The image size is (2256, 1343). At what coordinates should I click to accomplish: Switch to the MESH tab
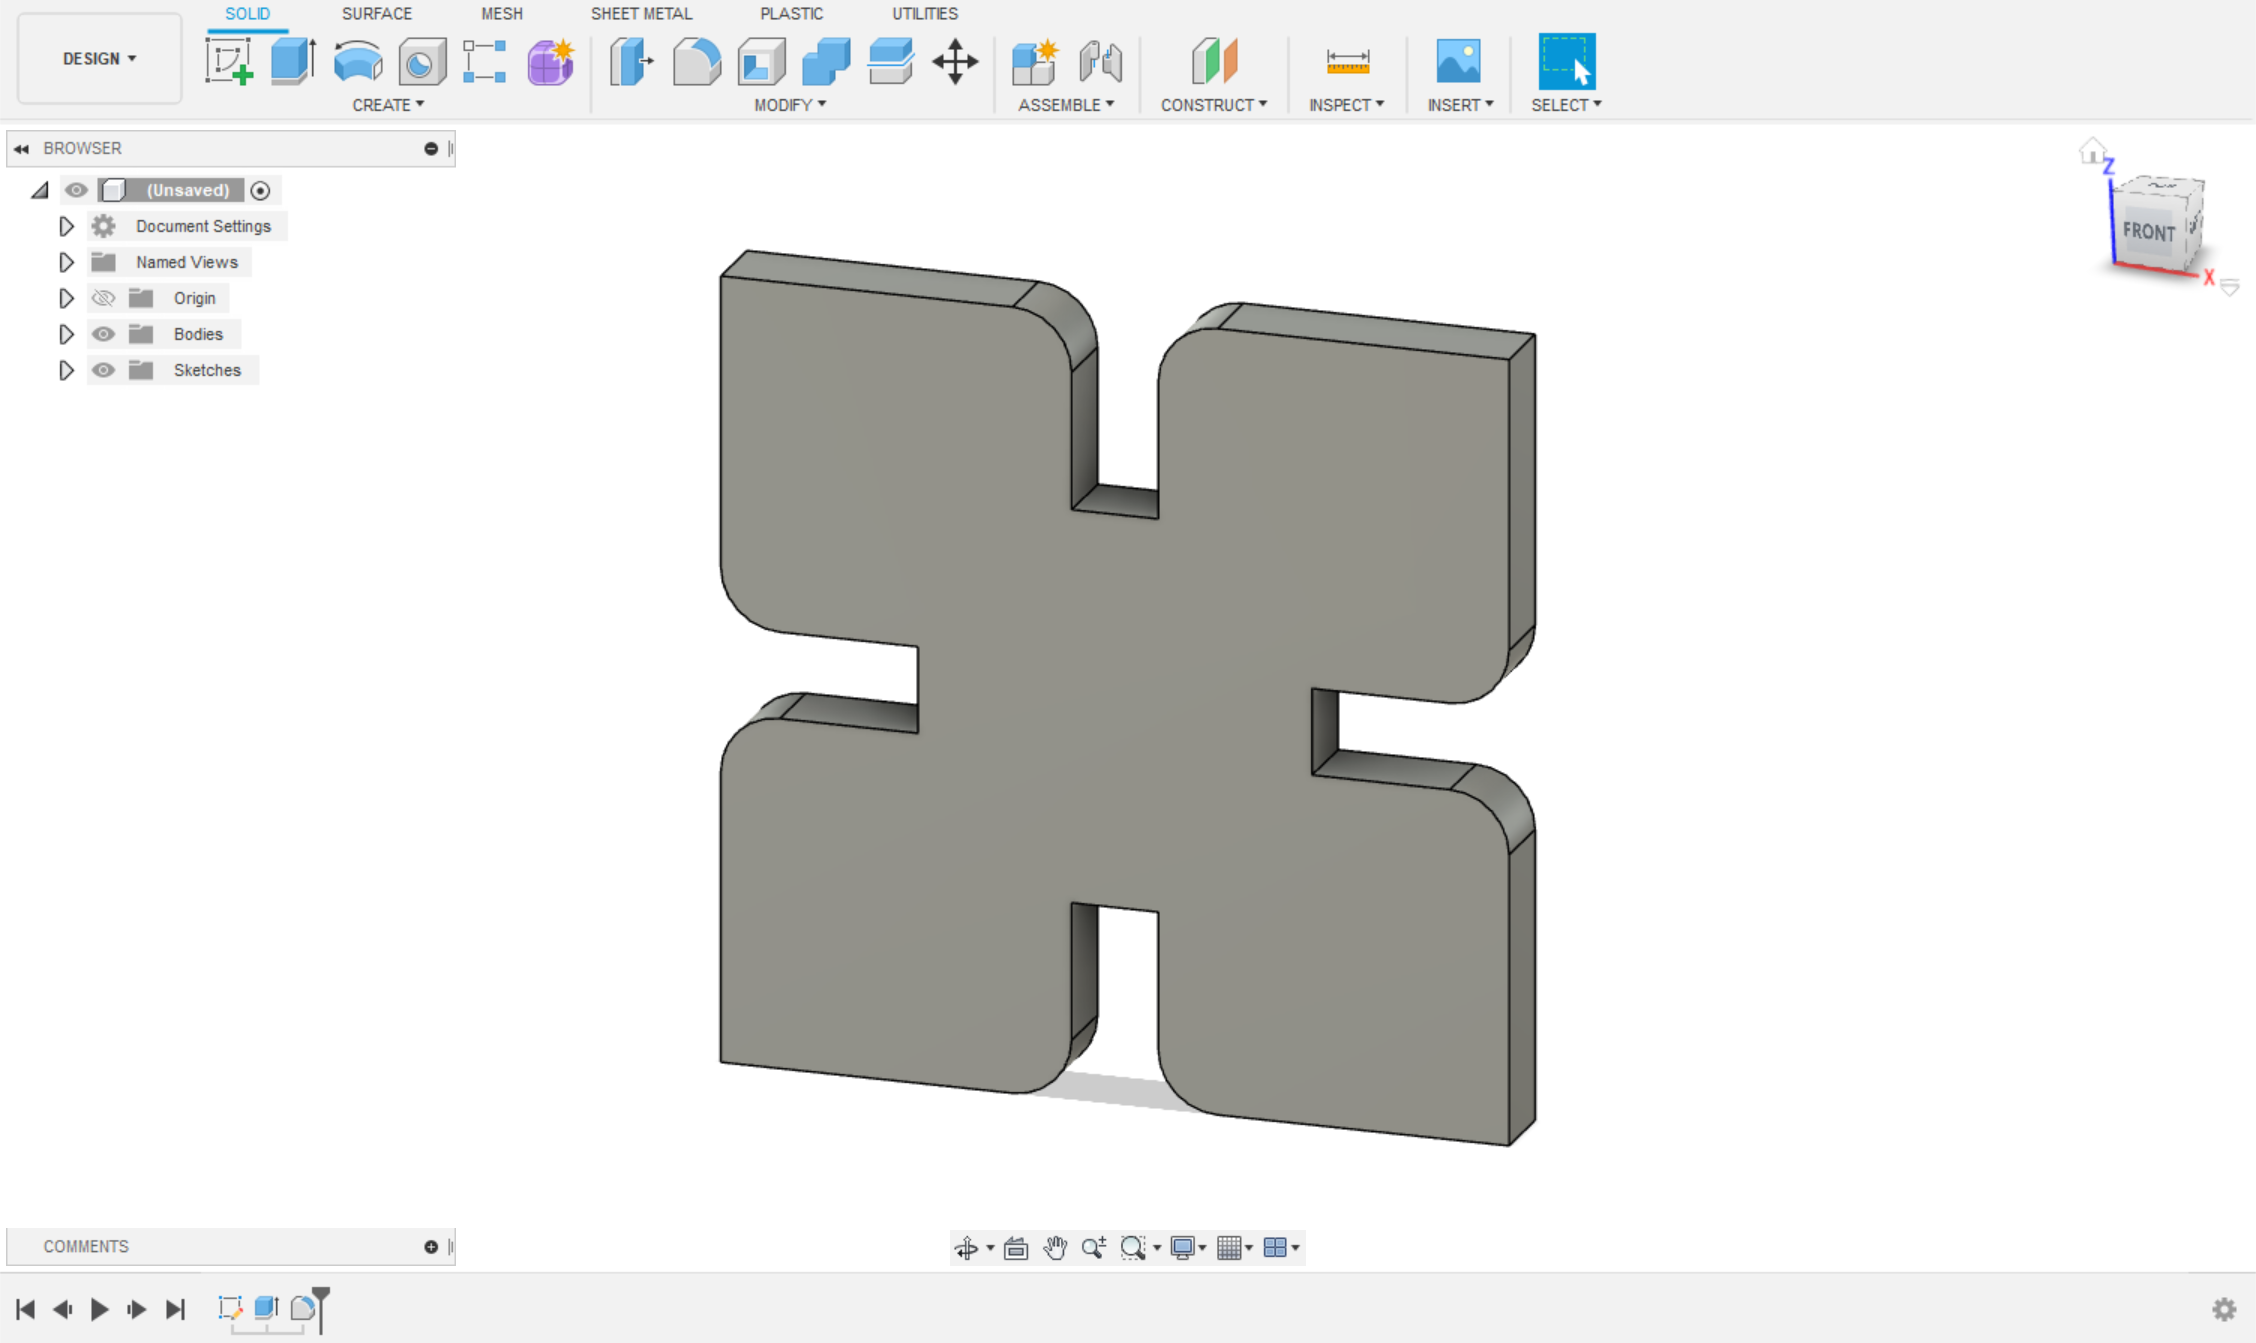502,14
